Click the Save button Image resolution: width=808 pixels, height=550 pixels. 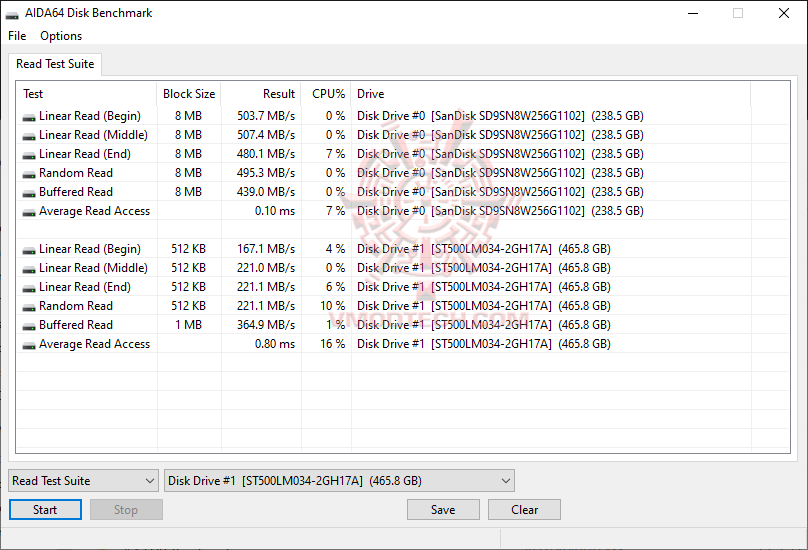tap(443, 509)
